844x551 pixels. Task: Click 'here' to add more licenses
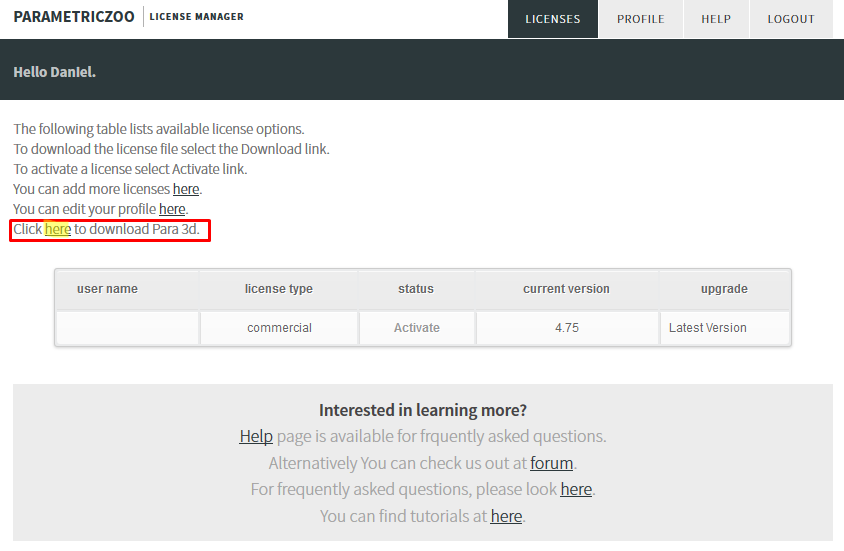point(186,189)
